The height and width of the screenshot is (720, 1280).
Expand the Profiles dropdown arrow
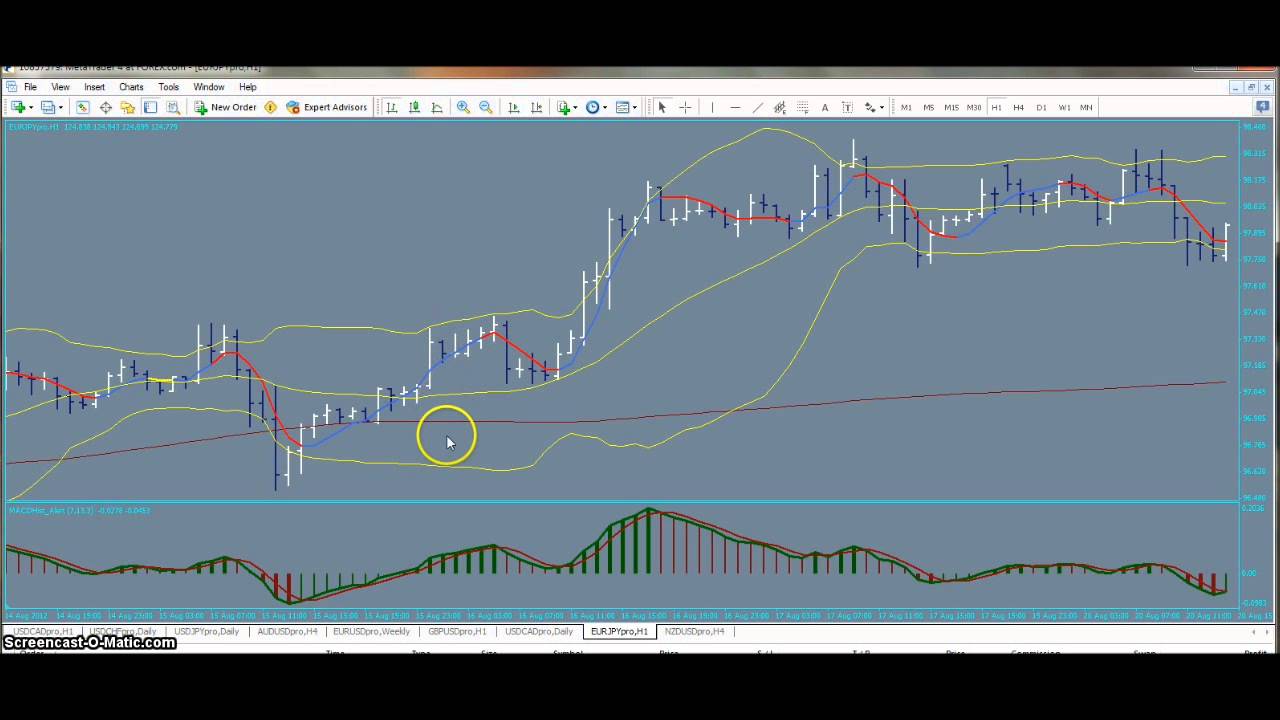click(x=61, y=107)
